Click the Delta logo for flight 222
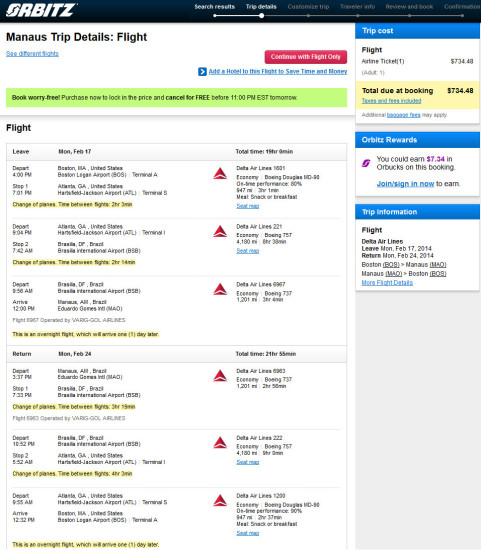The height and width of the screenshot is (550, 481). [x=220, y=443]
